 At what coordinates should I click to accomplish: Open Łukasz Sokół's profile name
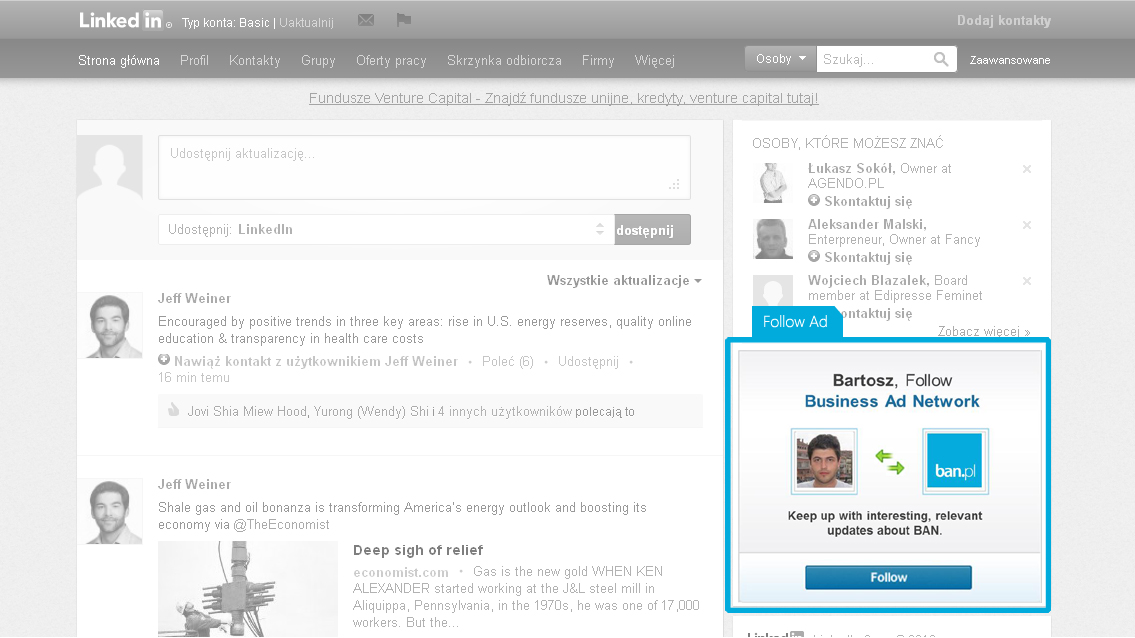[851, 168]
